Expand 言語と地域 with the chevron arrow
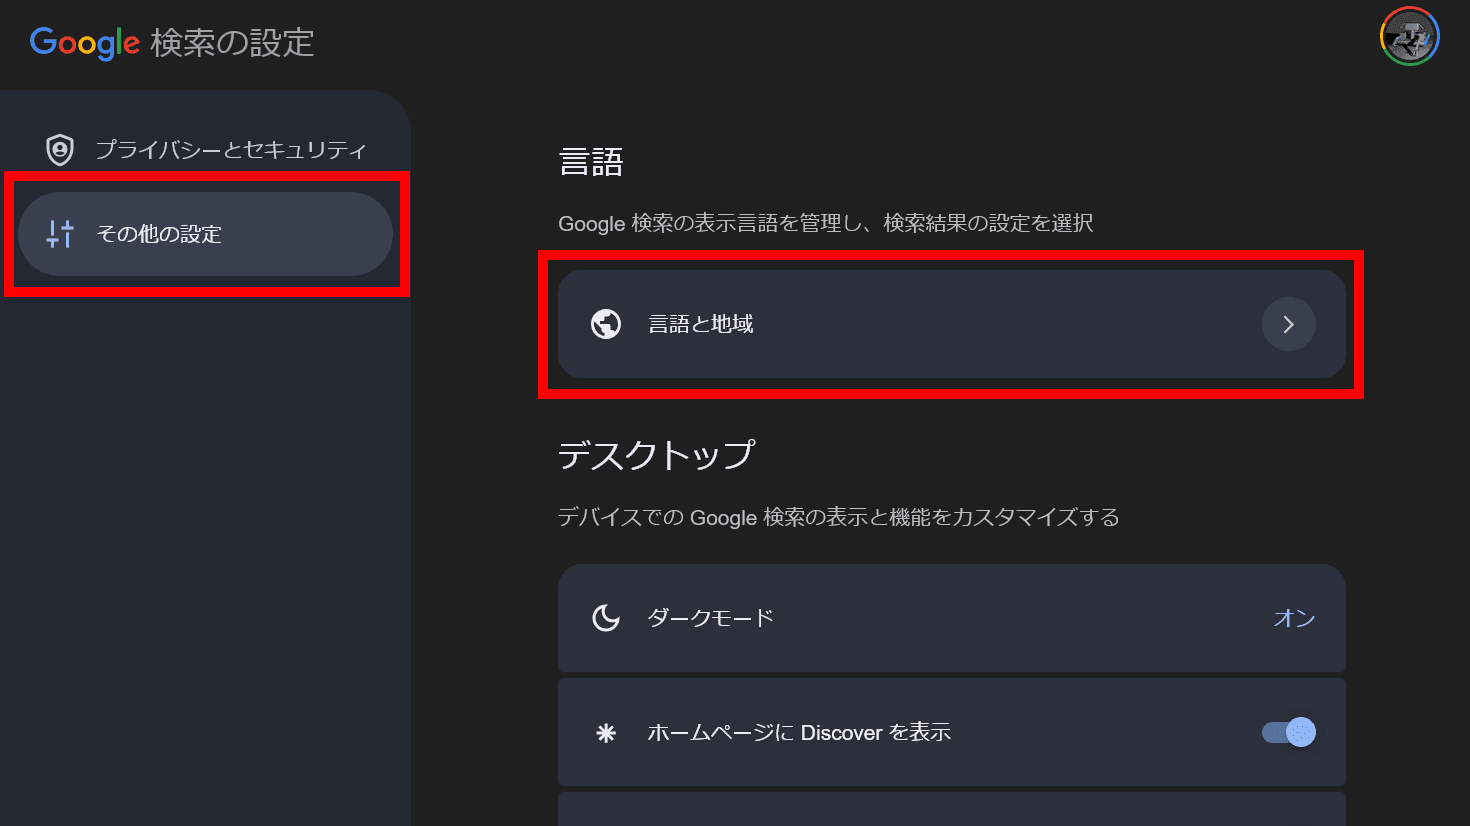Image resolution: width=1470 pixels, height=826 pixels. pyautogui.click(x=1289, y=324)
